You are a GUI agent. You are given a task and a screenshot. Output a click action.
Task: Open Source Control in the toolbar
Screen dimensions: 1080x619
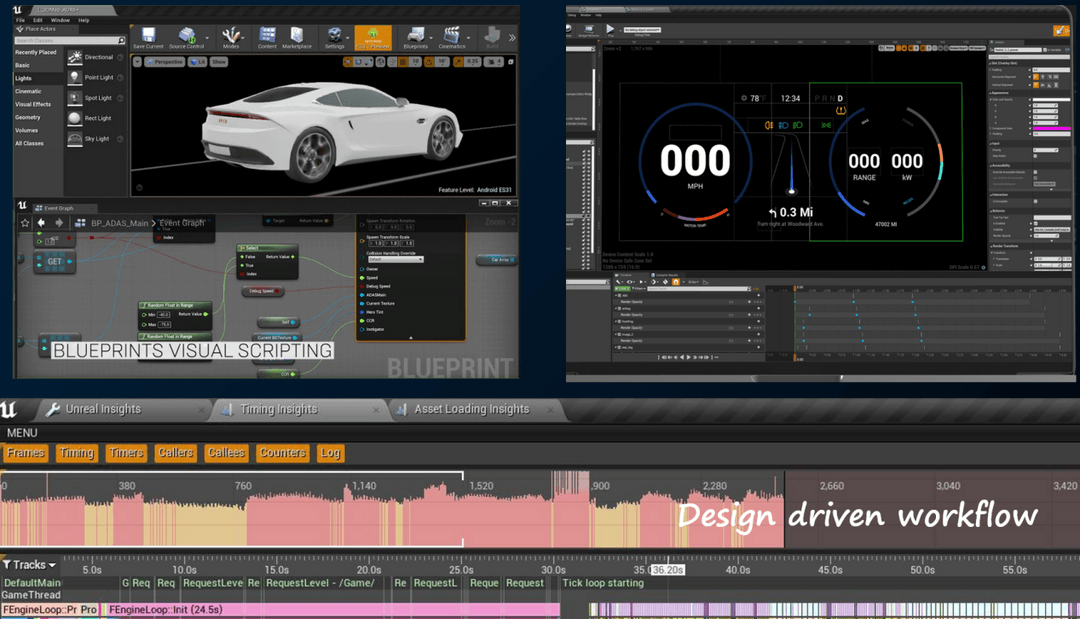[x=186, y=37]
